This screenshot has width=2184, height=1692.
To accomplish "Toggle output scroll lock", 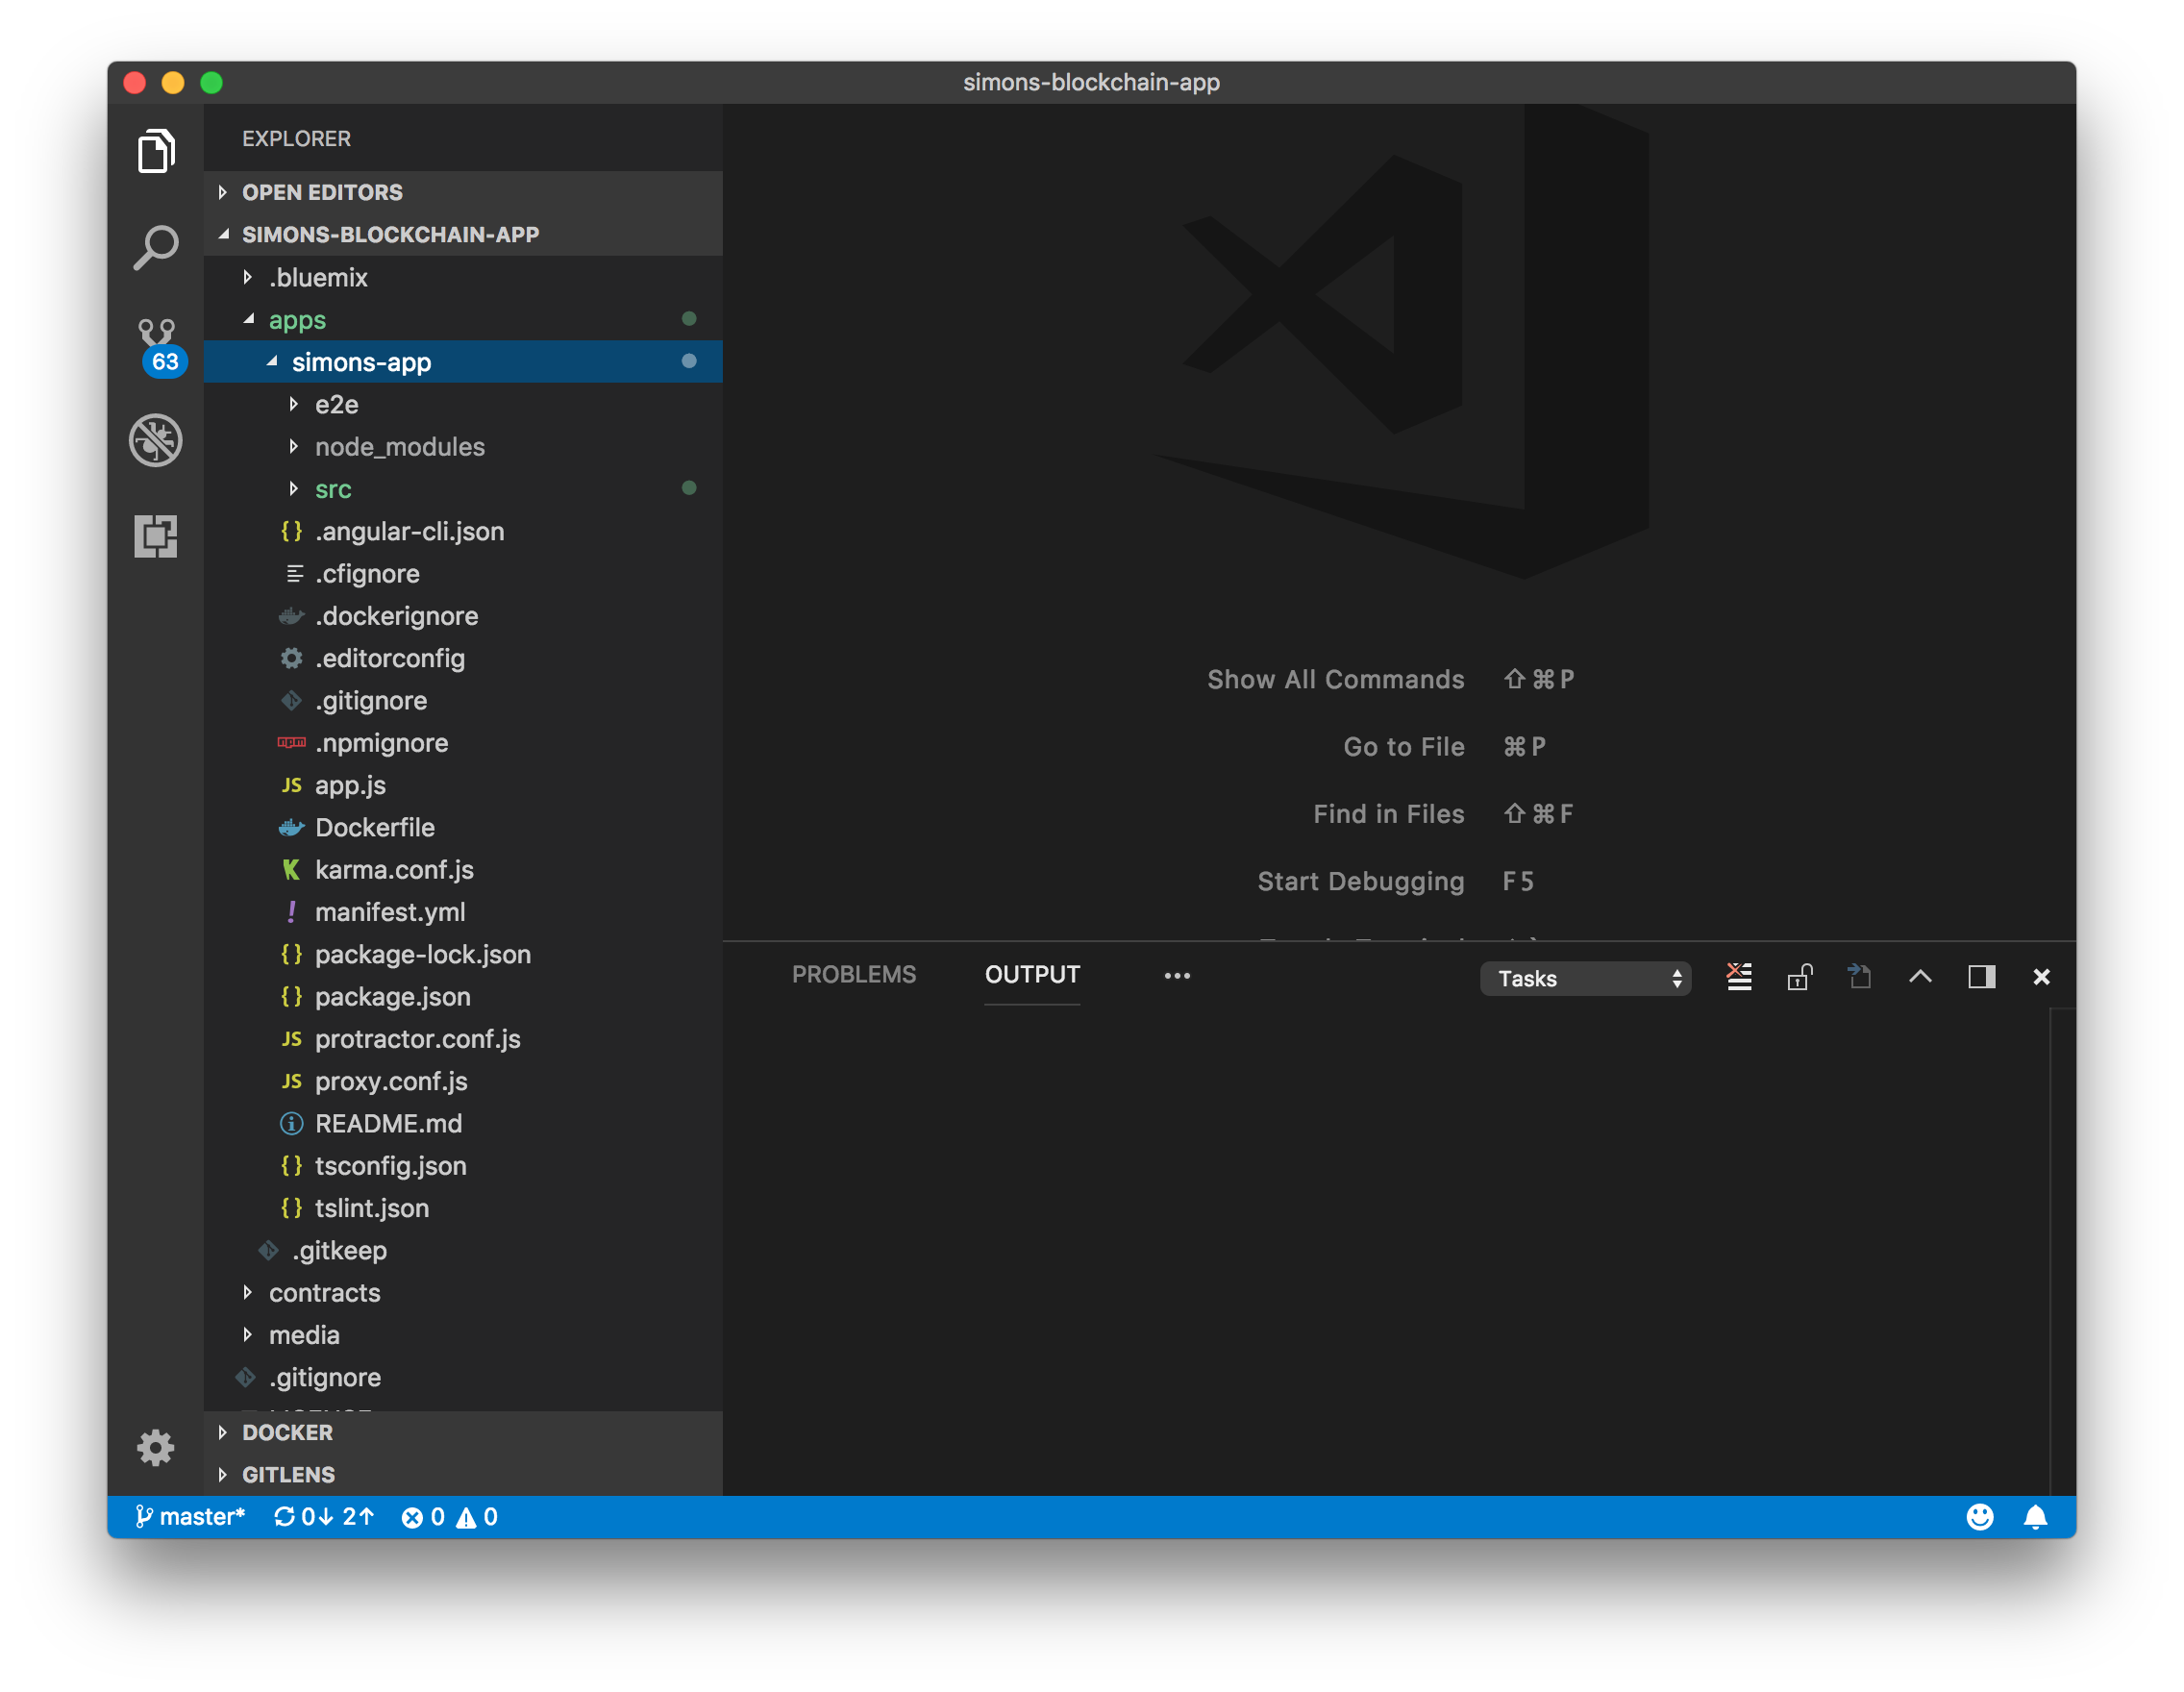I will [x=1799, y=977].
